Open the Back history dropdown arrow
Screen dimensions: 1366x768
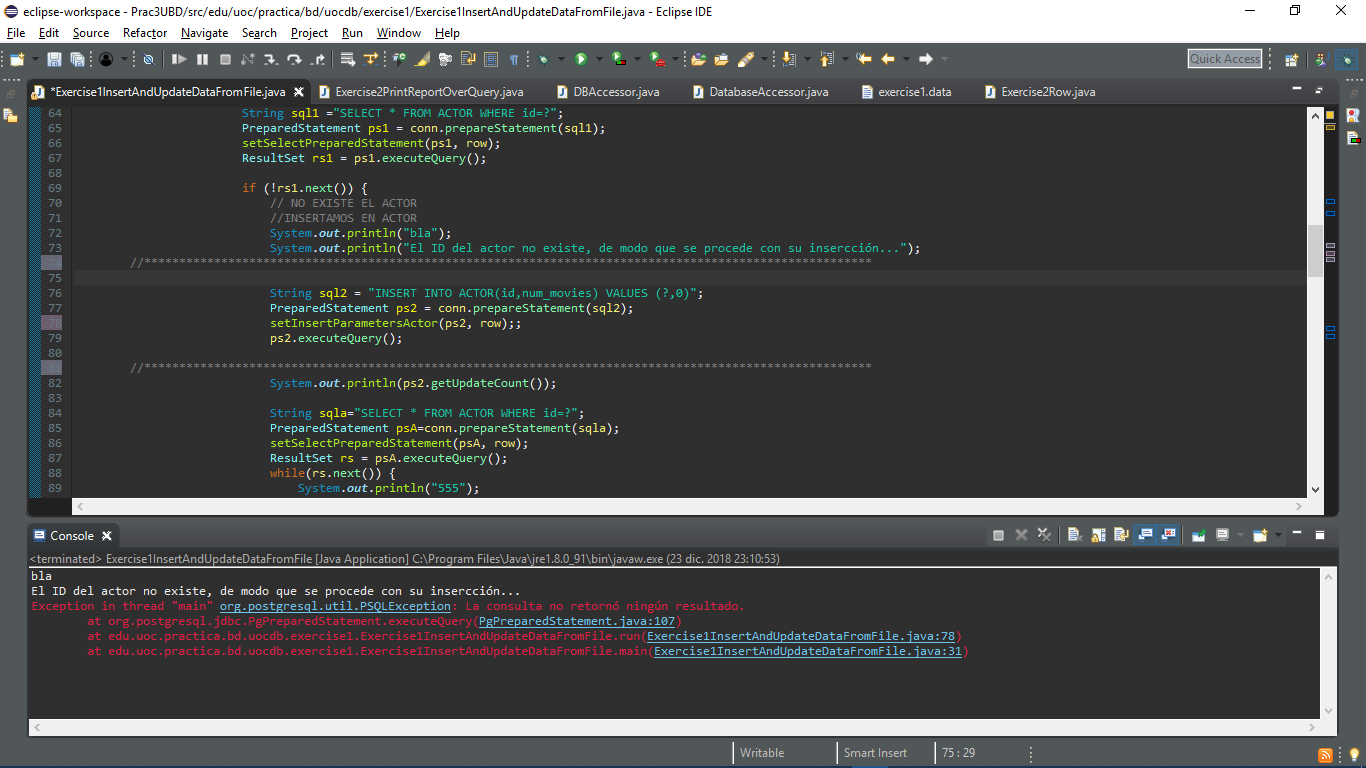[x=905, y=60]
